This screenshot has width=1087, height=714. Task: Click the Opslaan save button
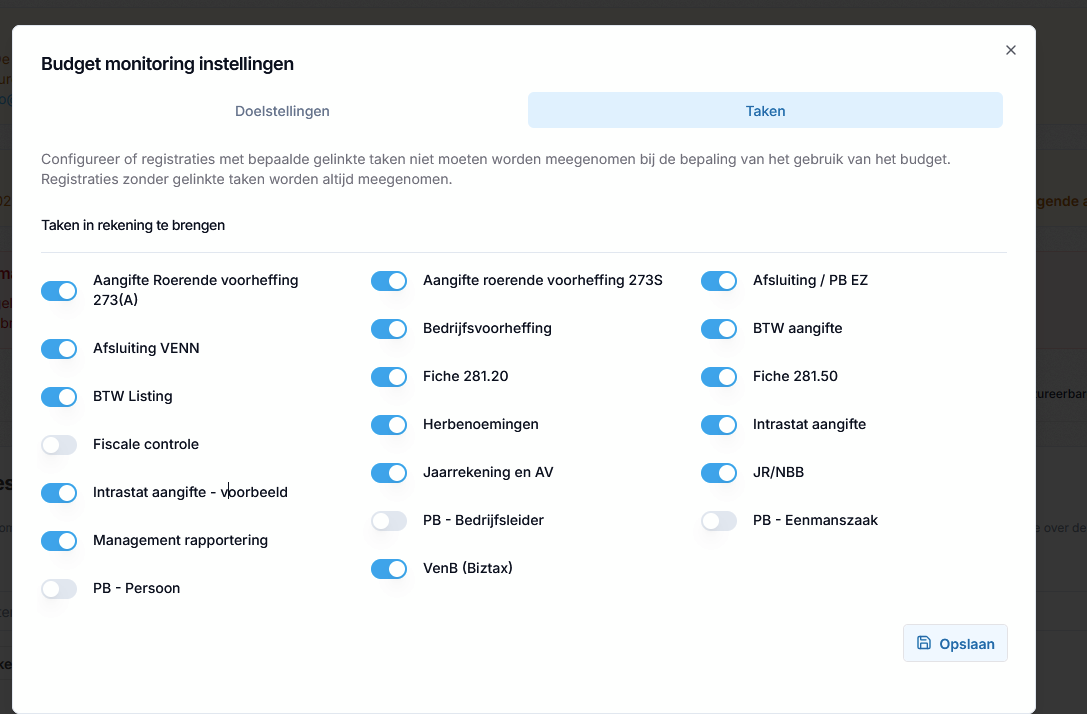click(x=955, y=643)
